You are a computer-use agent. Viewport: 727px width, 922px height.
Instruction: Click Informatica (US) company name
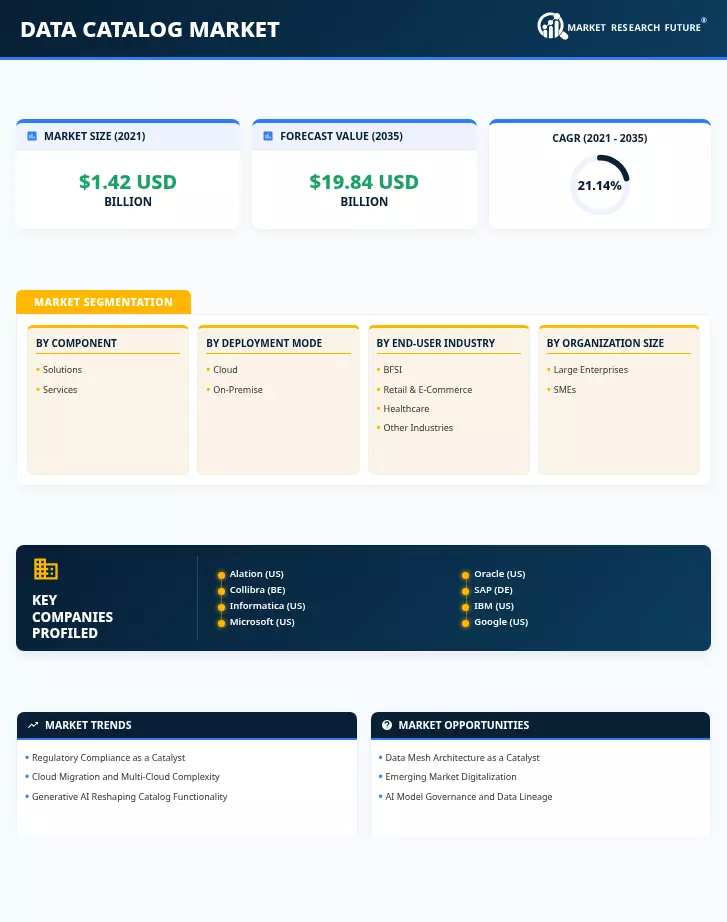[x=268, y=606]
